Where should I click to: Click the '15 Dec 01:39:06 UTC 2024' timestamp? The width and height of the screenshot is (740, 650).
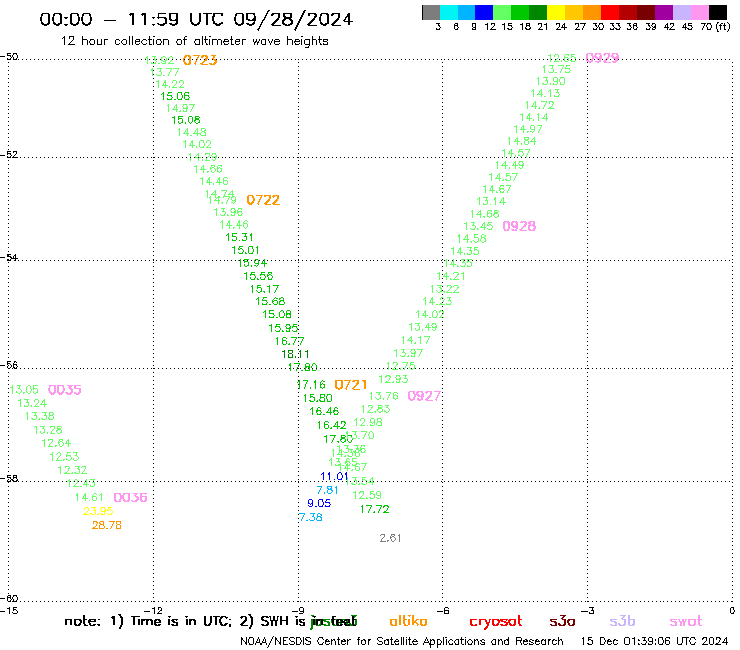coord(654,641)
